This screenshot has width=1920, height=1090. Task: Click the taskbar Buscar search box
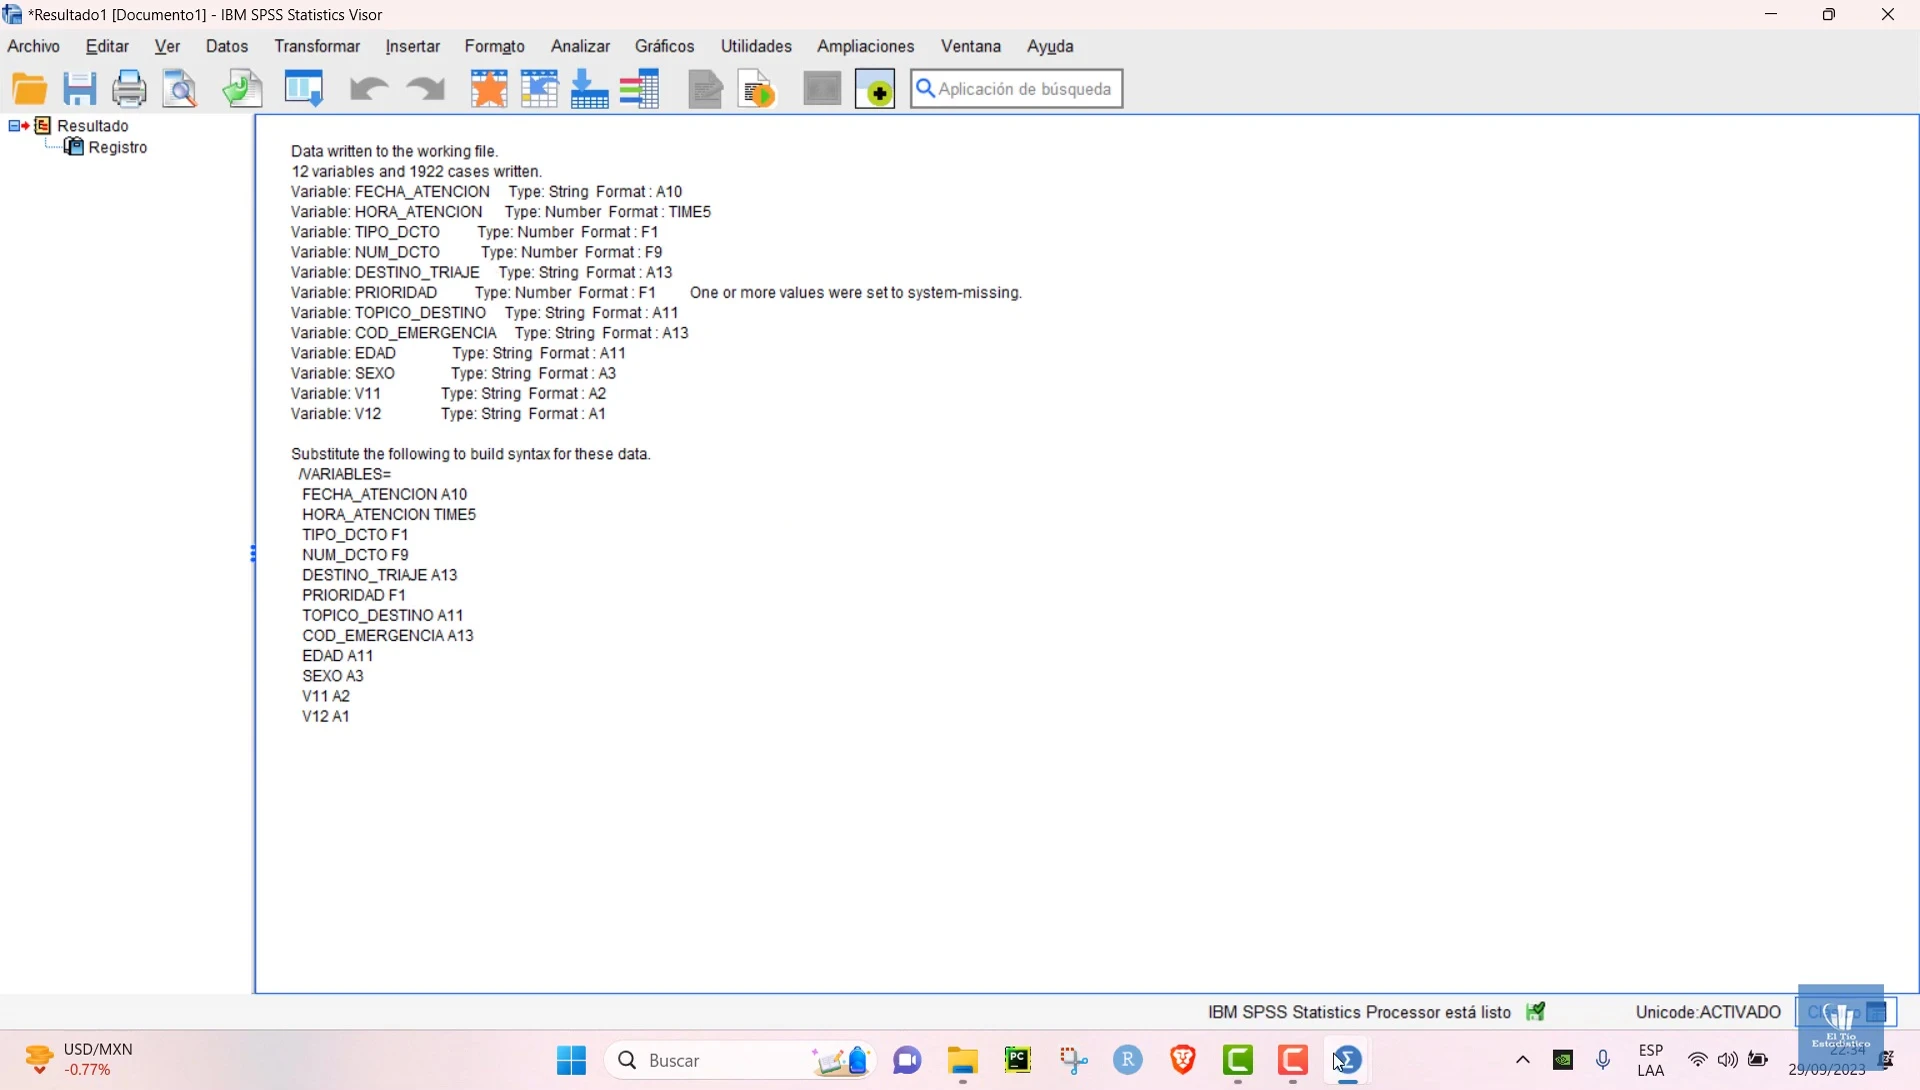point(740,1061)
